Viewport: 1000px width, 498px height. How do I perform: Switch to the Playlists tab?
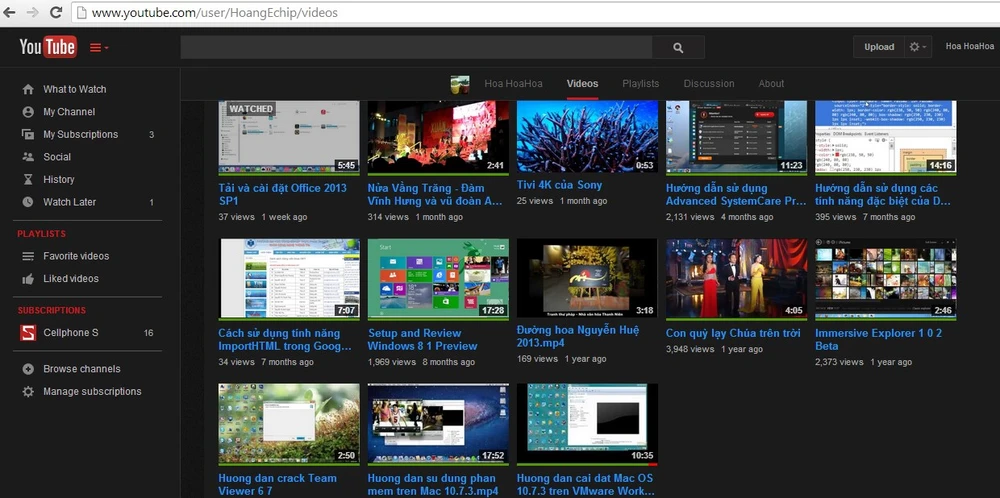(x=640, y=84)
